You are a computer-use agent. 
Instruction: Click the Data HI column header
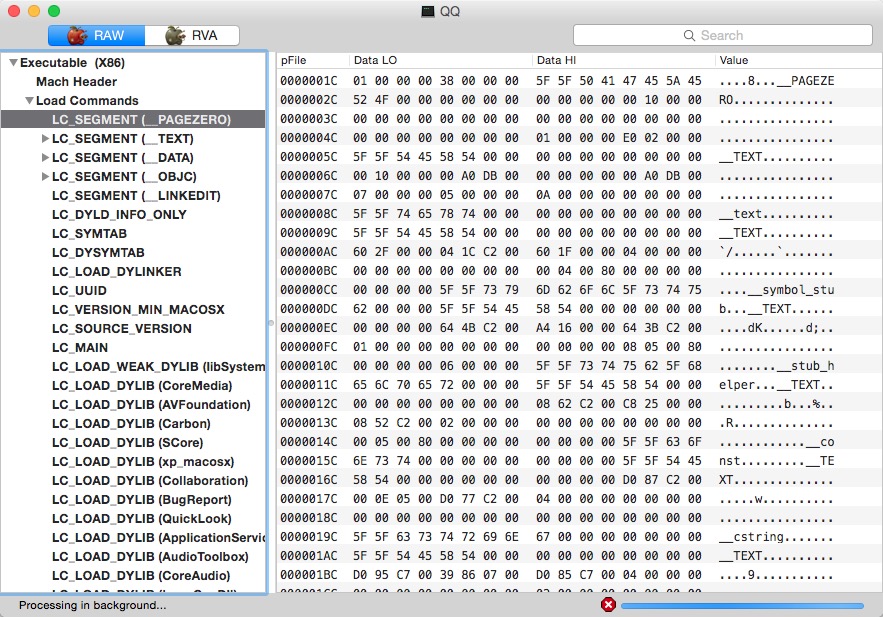click(x=623, y=60)
